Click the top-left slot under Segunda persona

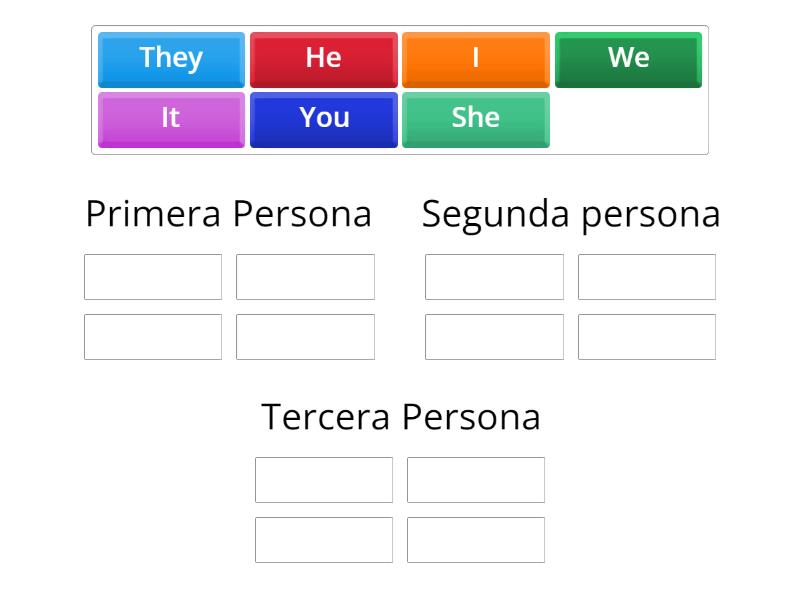(493, 277)
